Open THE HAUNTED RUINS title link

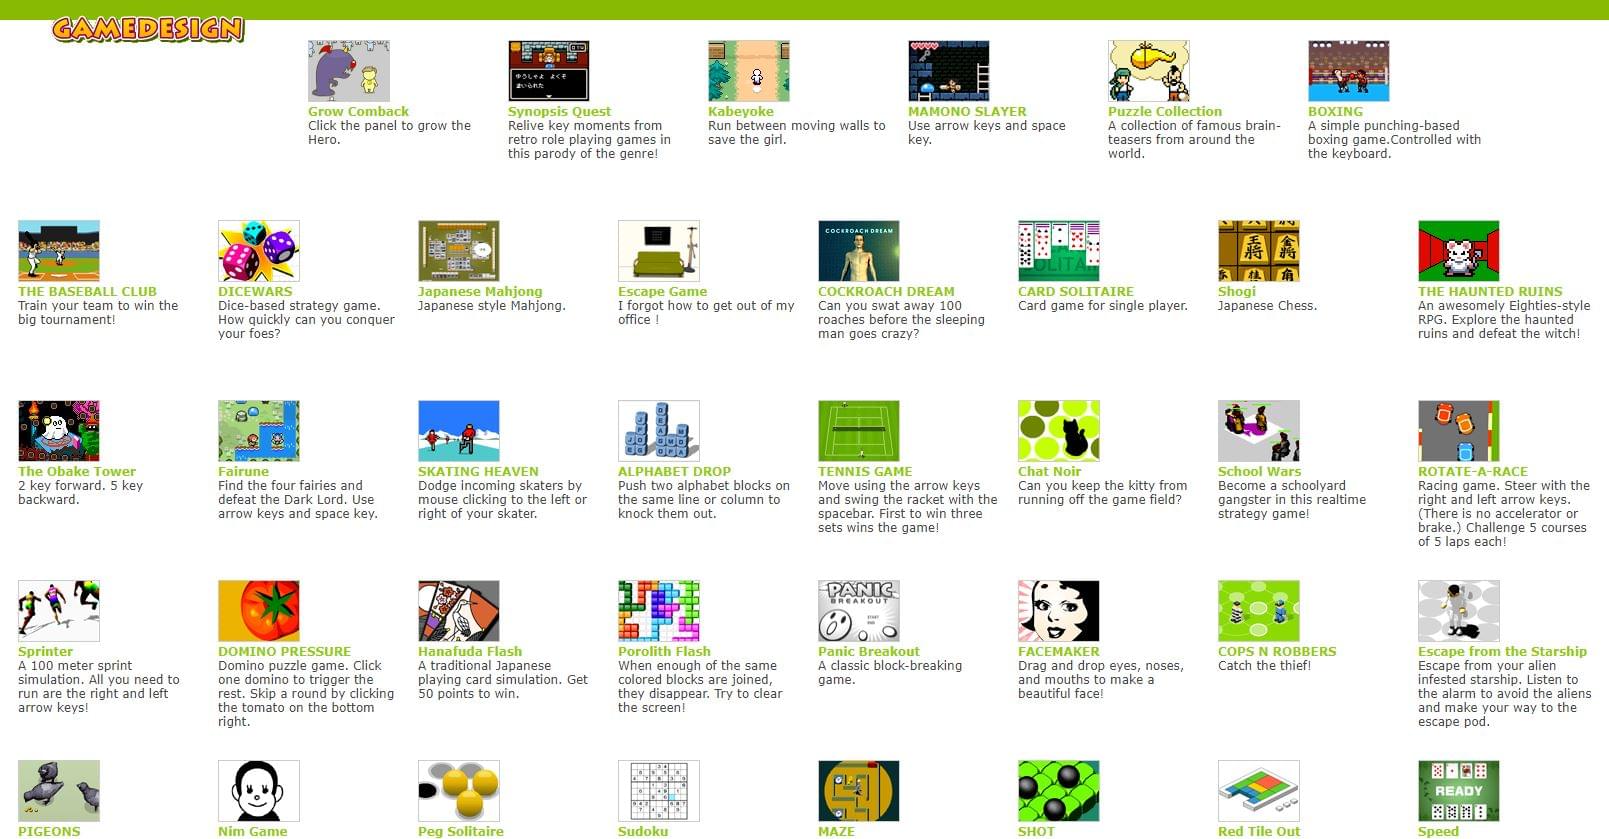(1490, 292)
